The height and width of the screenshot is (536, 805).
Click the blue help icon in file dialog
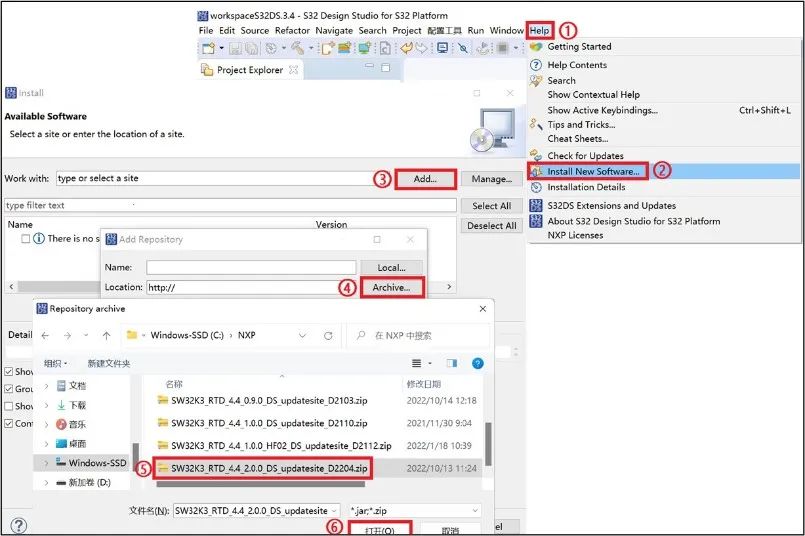click(x=477, y=363)
